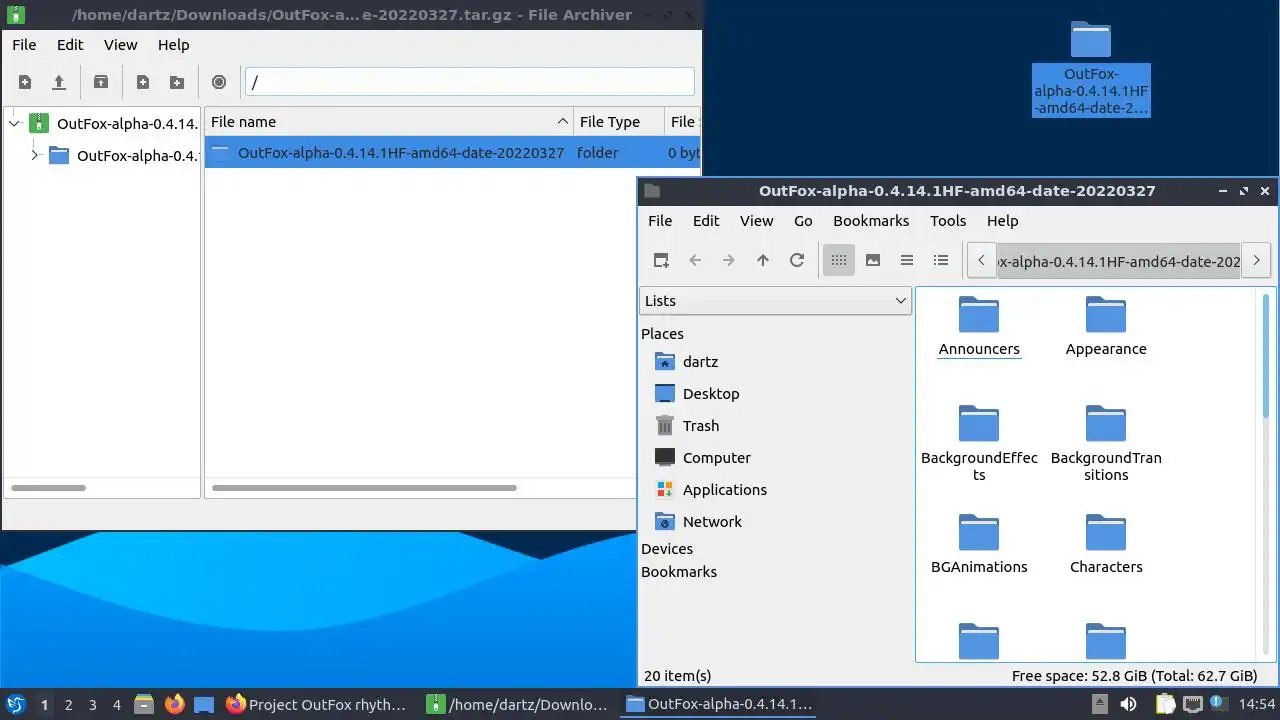Launch Firefox from the taskbar quick launcher
The height and width of the screenshot is (720, 1280).
pyautogui.click(x=174, y=704)
